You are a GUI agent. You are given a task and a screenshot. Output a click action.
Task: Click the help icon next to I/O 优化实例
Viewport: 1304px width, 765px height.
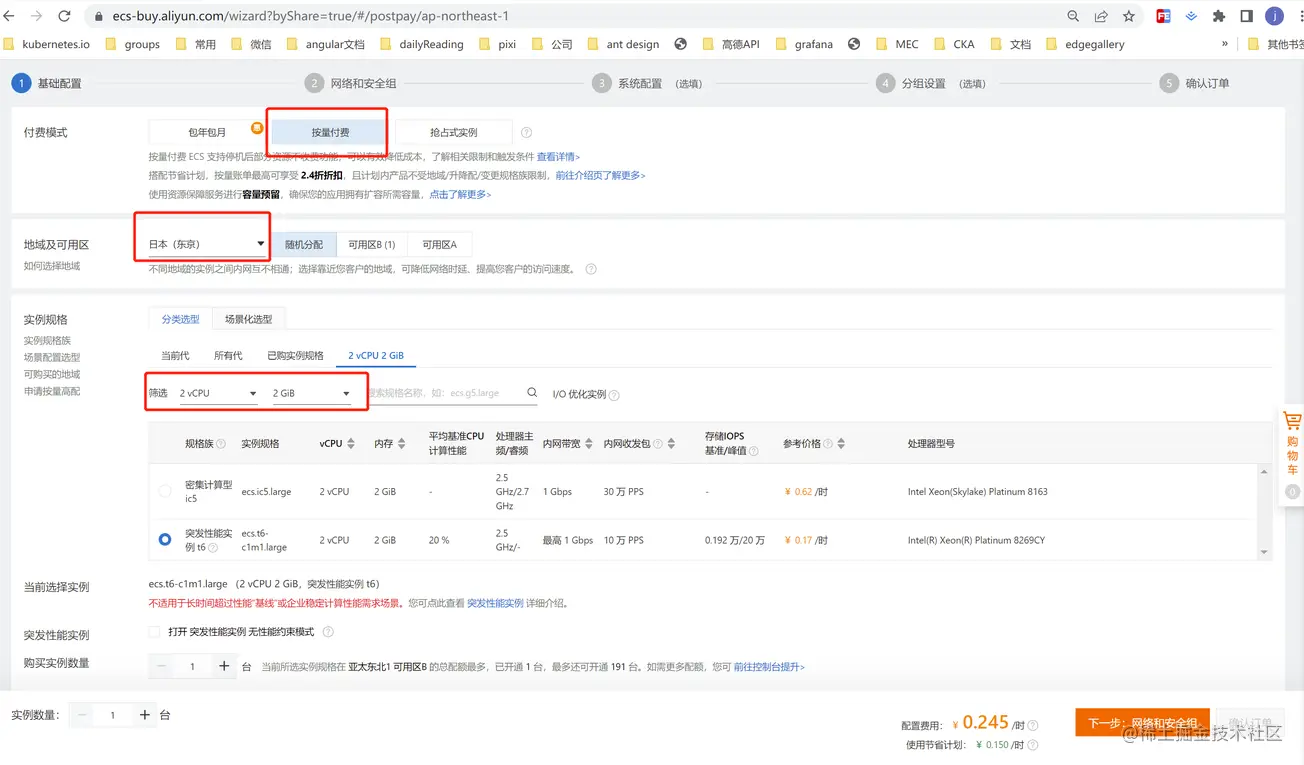point(614,395)
